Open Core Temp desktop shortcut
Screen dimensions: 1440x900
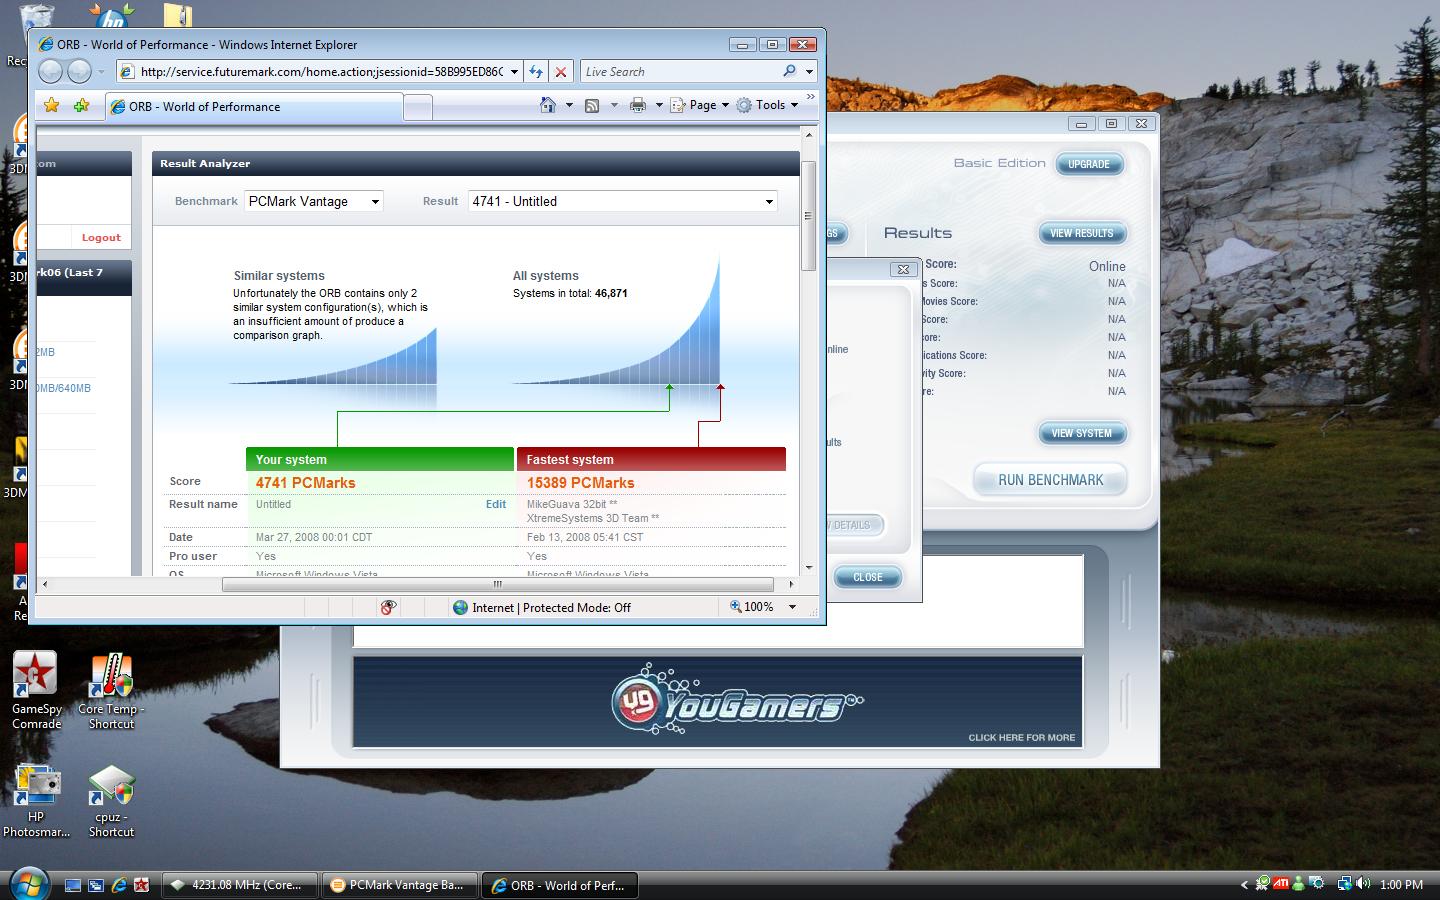[111, 691]
